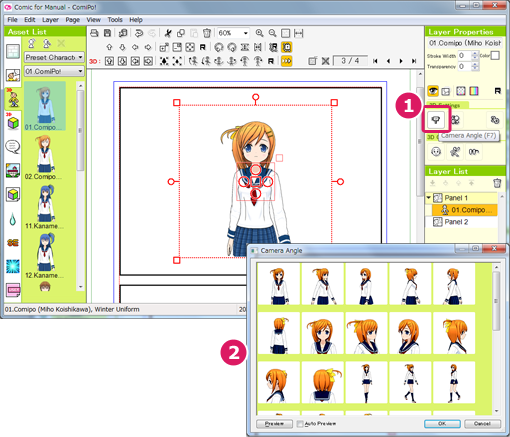Click the Stroke Width input field
The width and height of the screenshot is (510, 437).
point(465,55)
